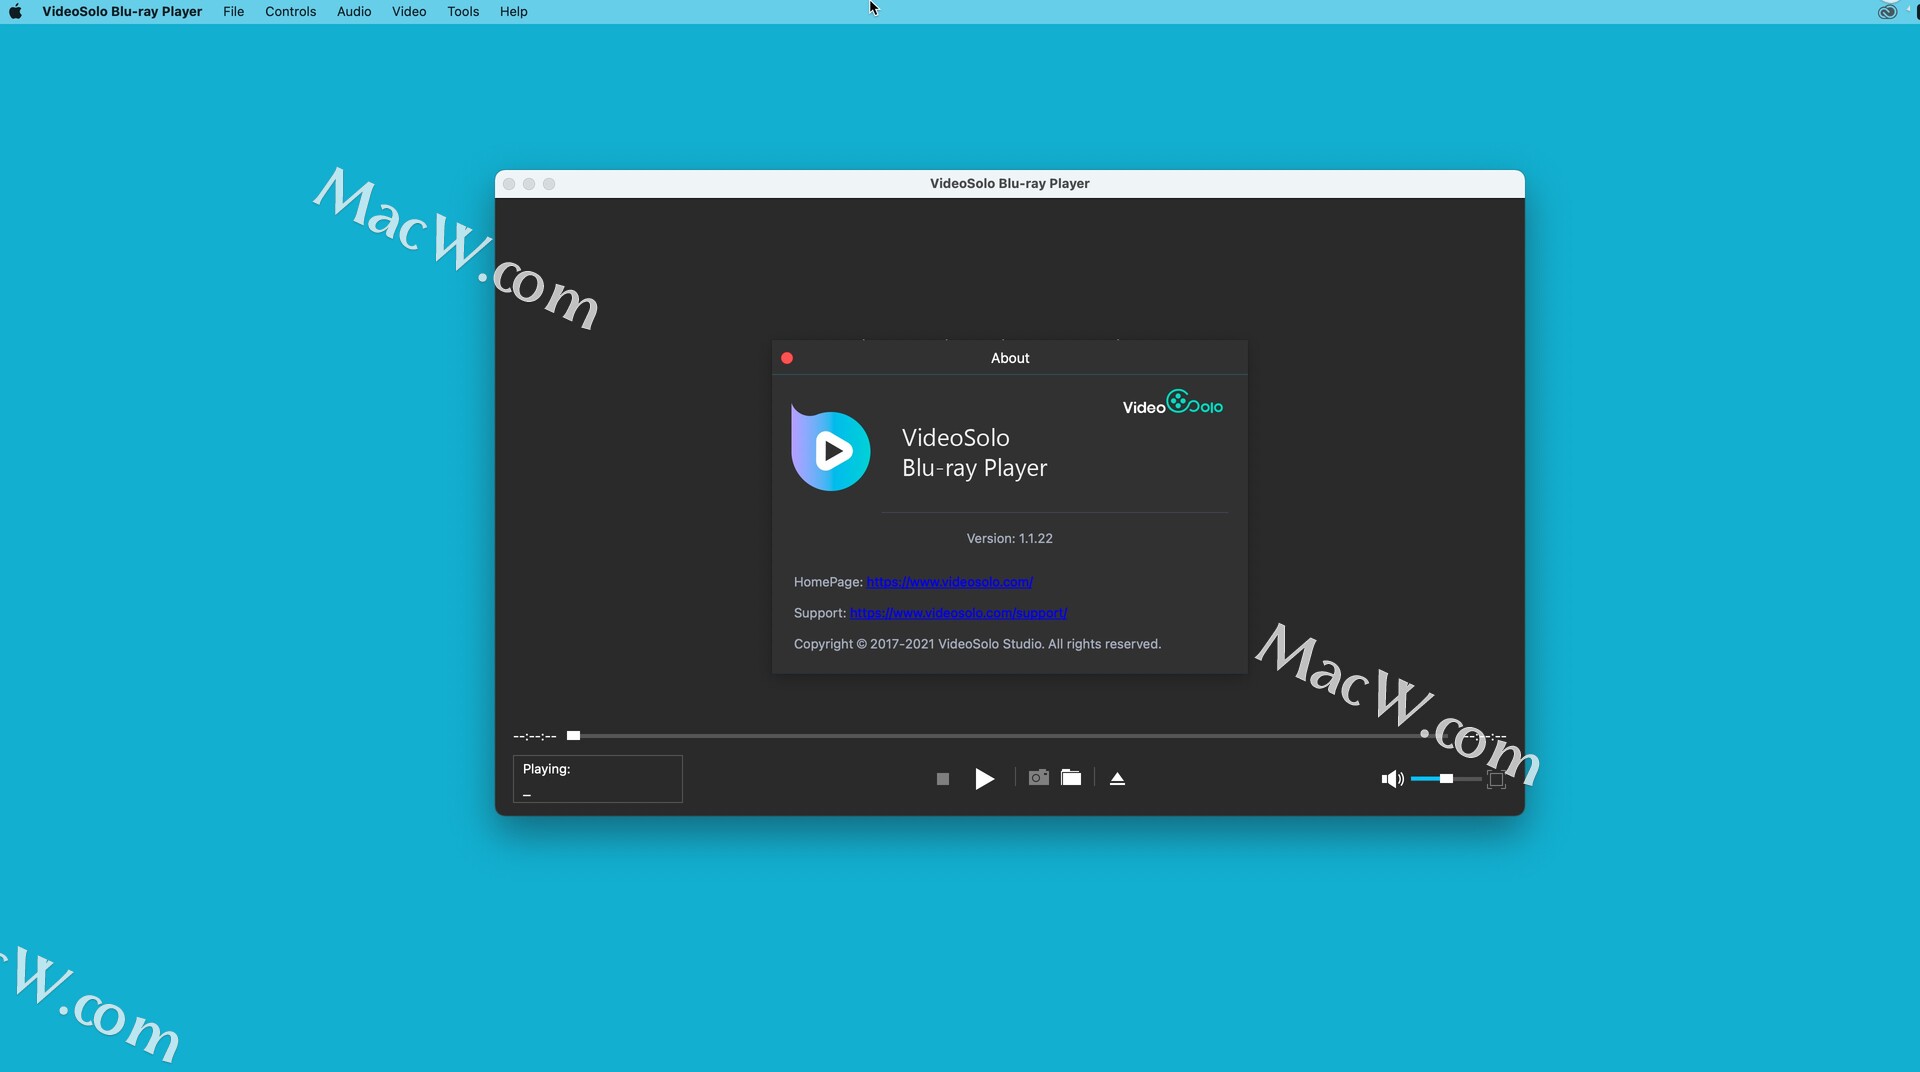
Task: Click the About dialog title
Action: point(1010,358)
